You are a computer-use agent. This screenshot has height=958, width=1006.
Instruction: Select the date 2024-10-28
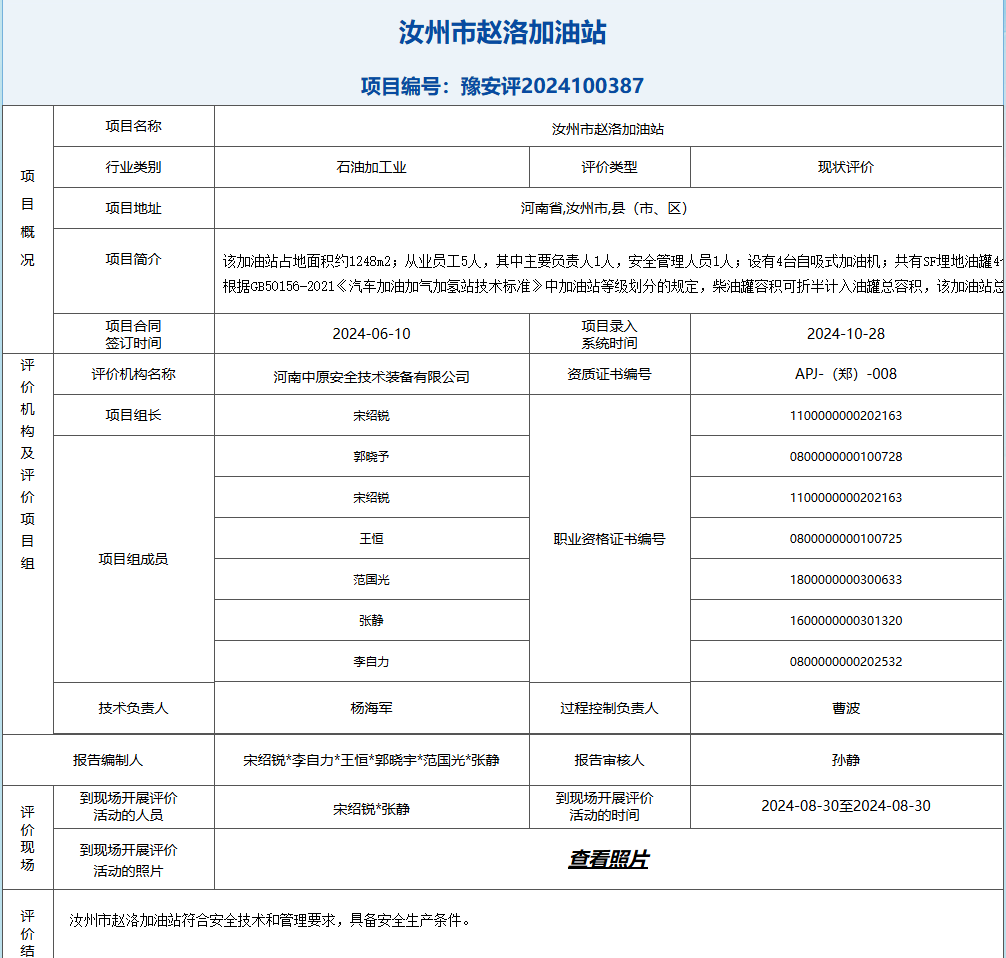[x=846, y=334]
